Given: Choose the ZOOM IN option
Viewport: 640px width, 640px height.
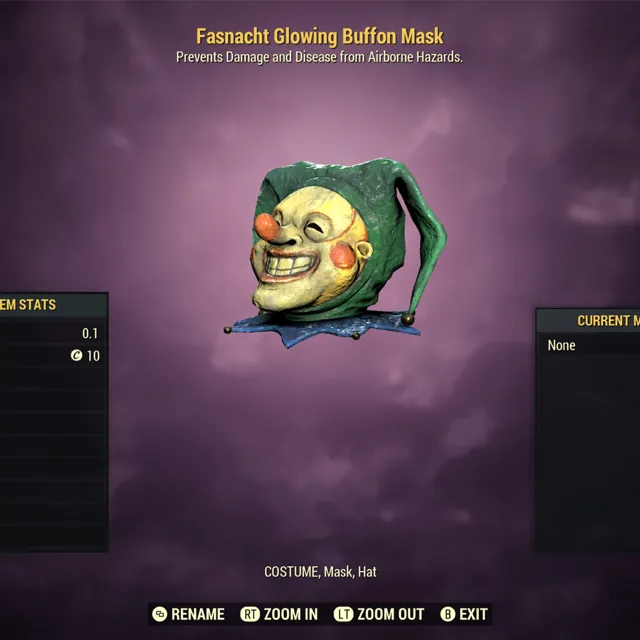Looking at the screenshot, I should [291, 614].
